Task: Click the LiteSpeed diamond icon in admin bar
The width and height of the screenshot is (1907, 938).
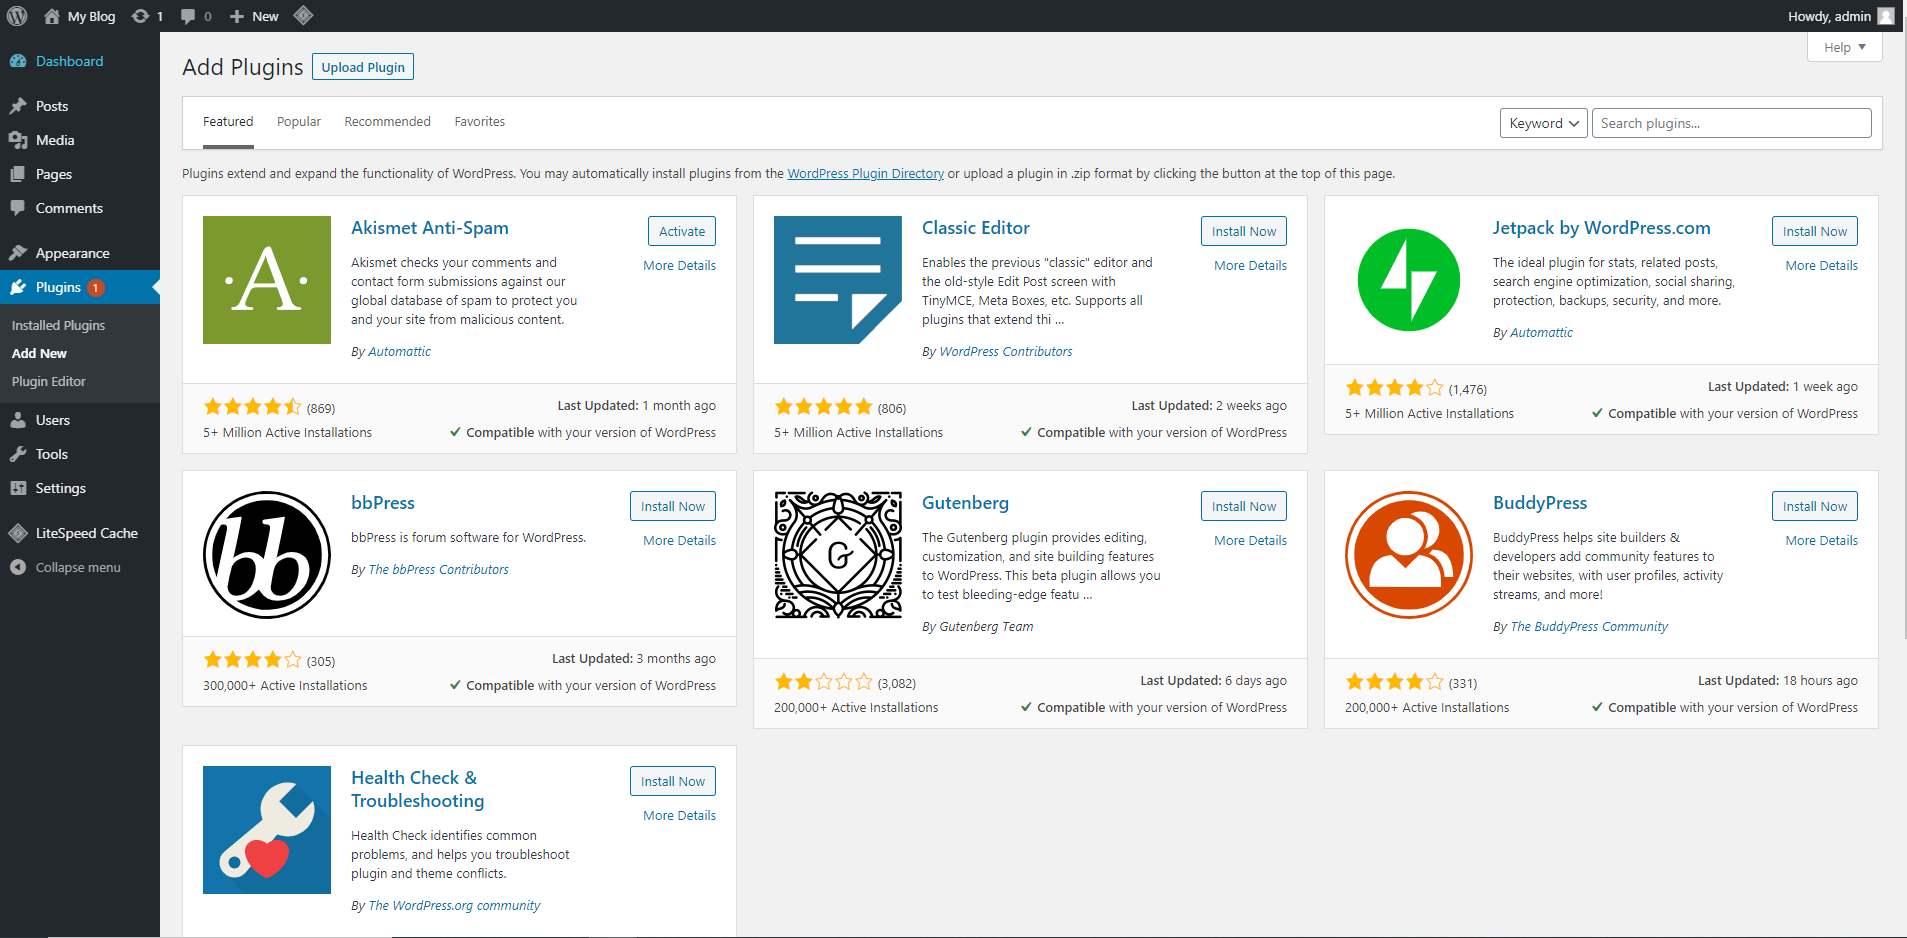Action: point(304,15)
